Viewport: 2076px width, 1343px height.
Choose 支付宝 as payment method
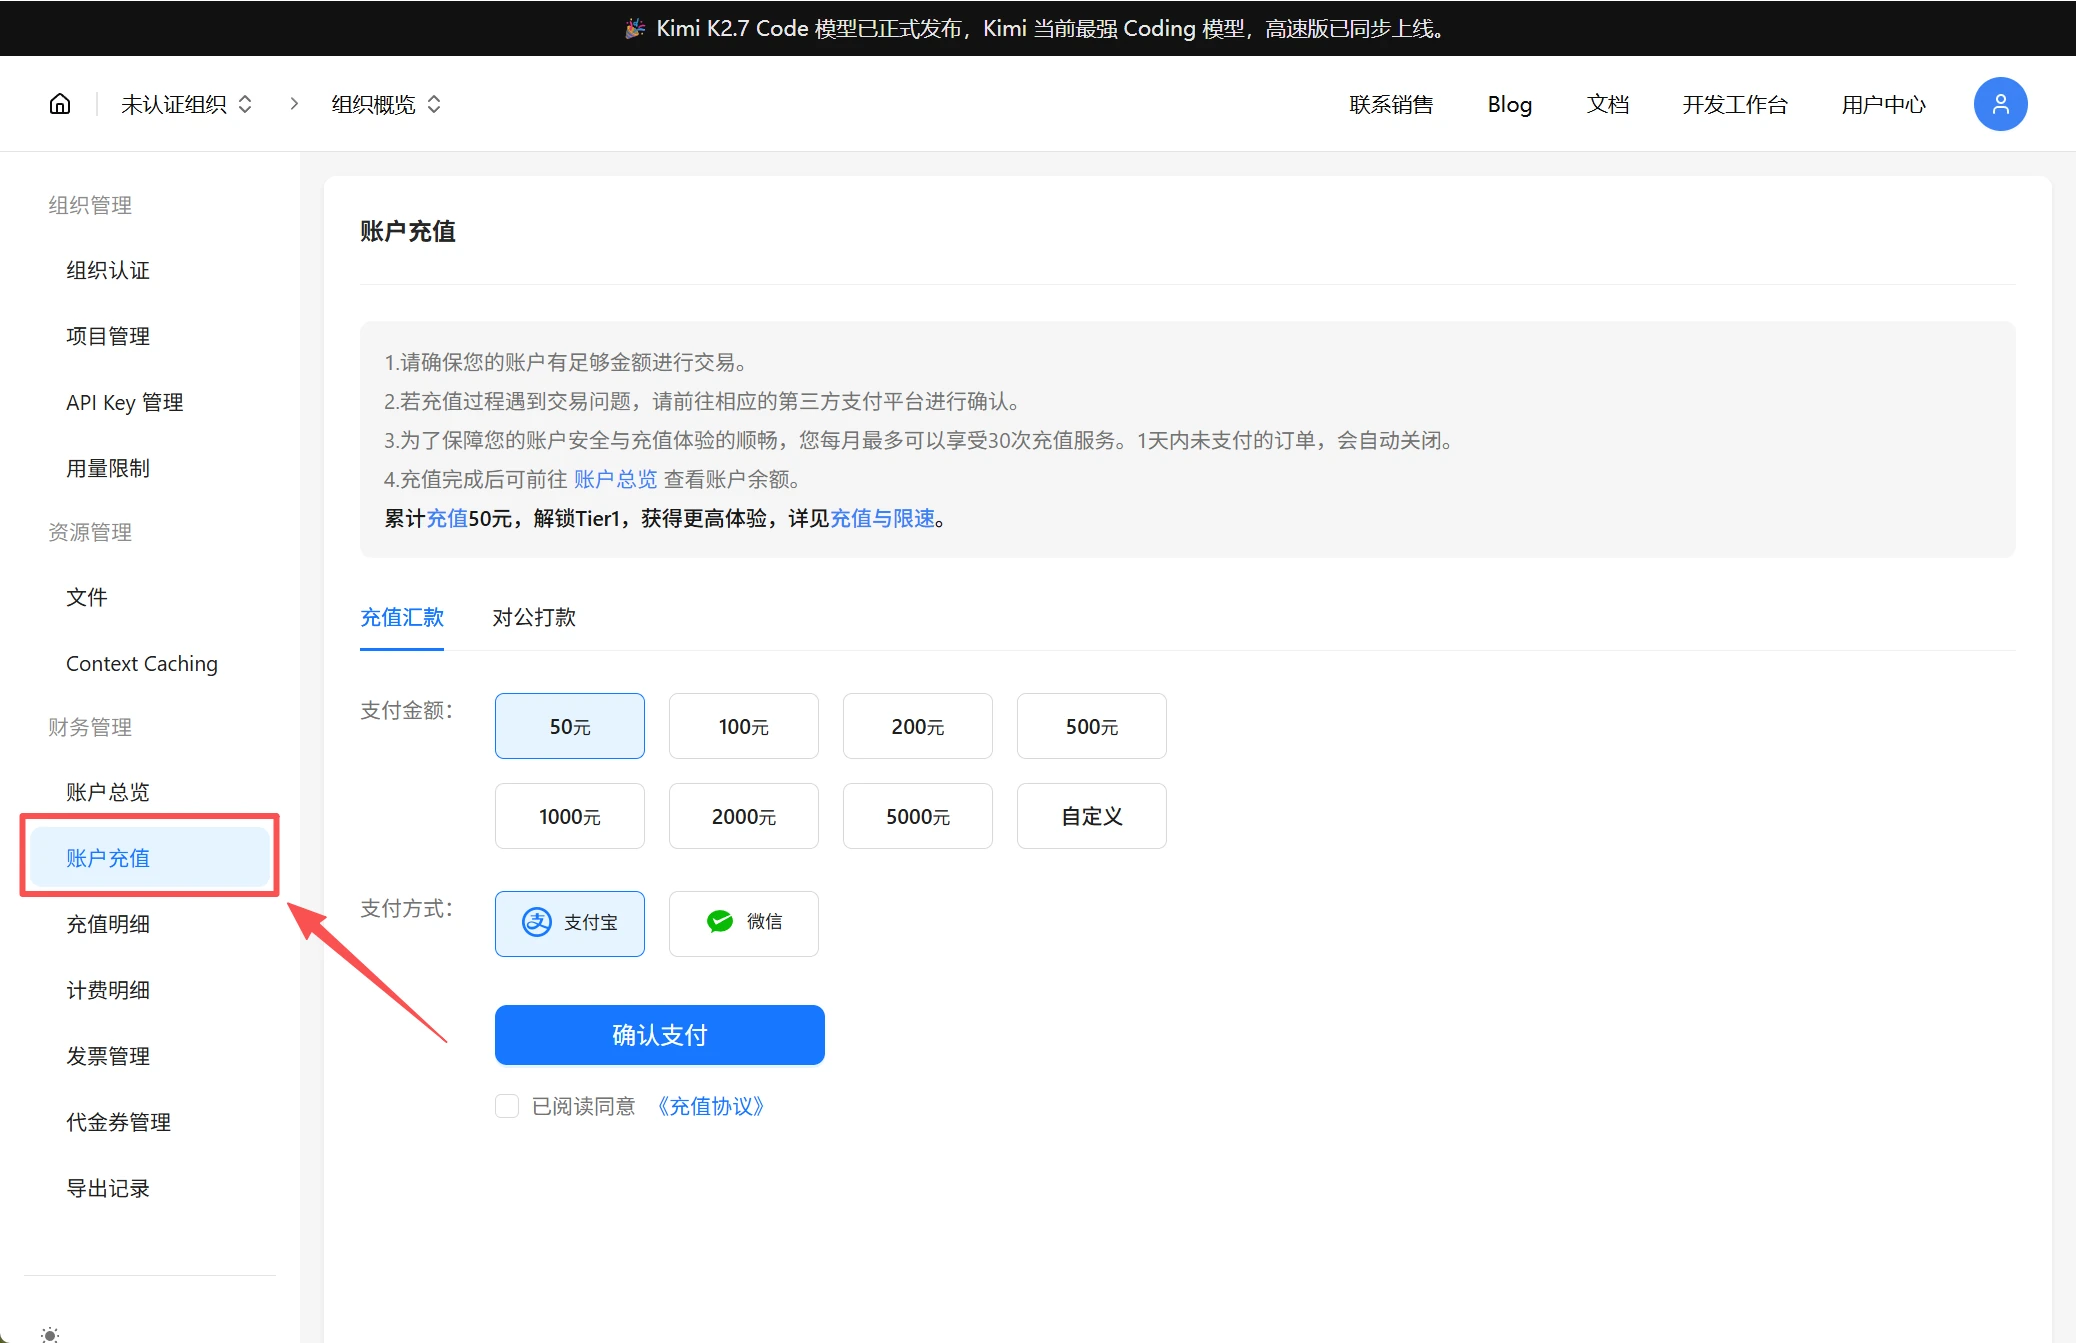point(570,924)
